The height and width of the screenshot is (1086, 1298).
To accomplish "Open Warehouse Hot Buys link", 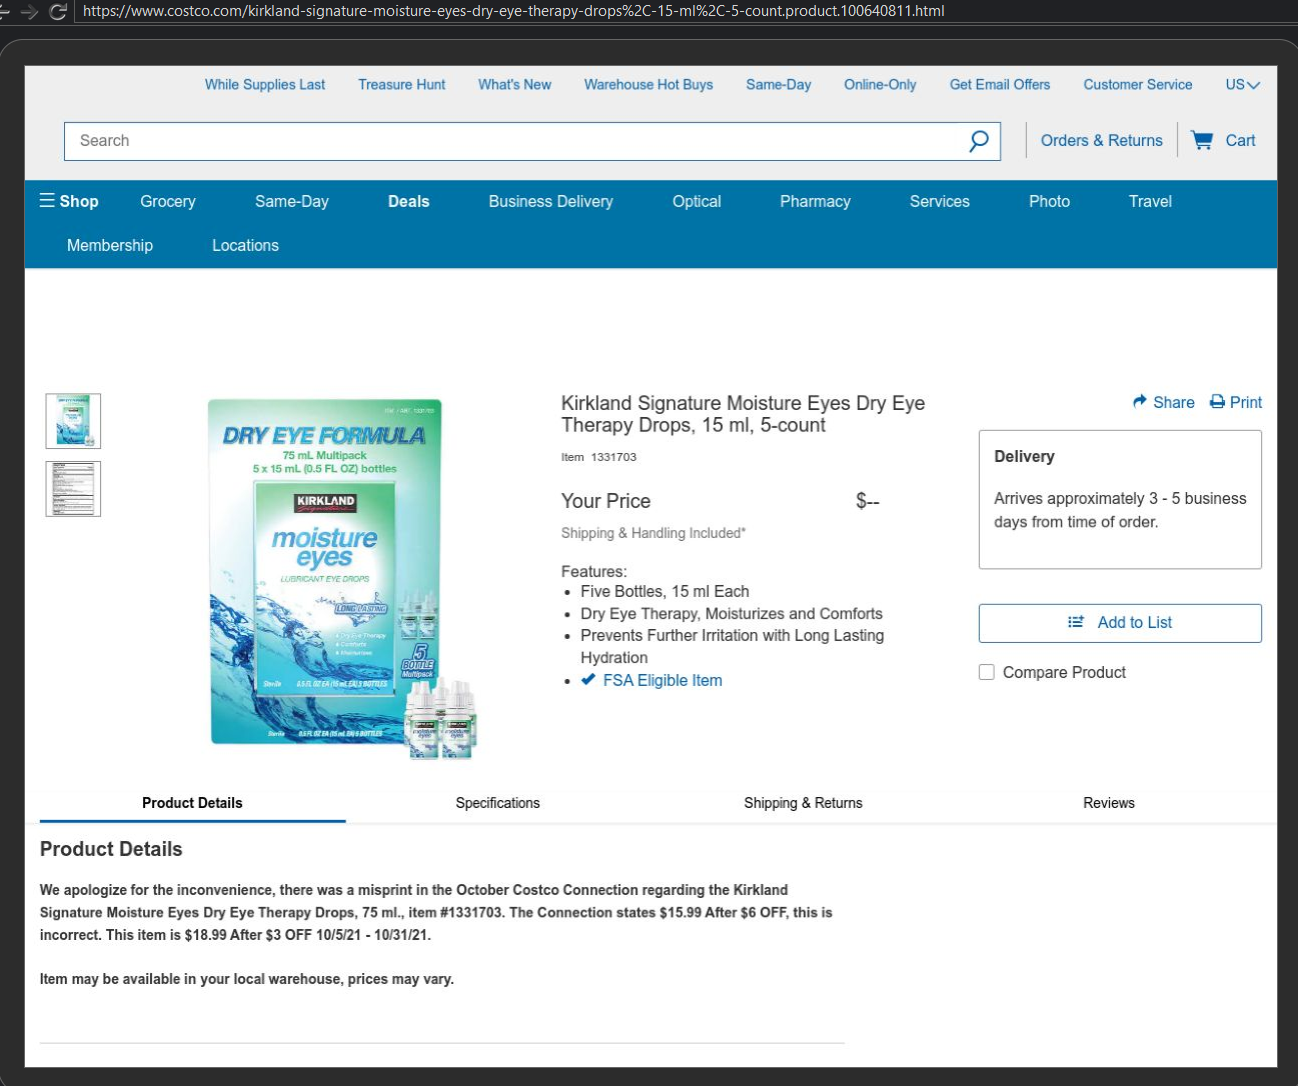I will point(649,85).
